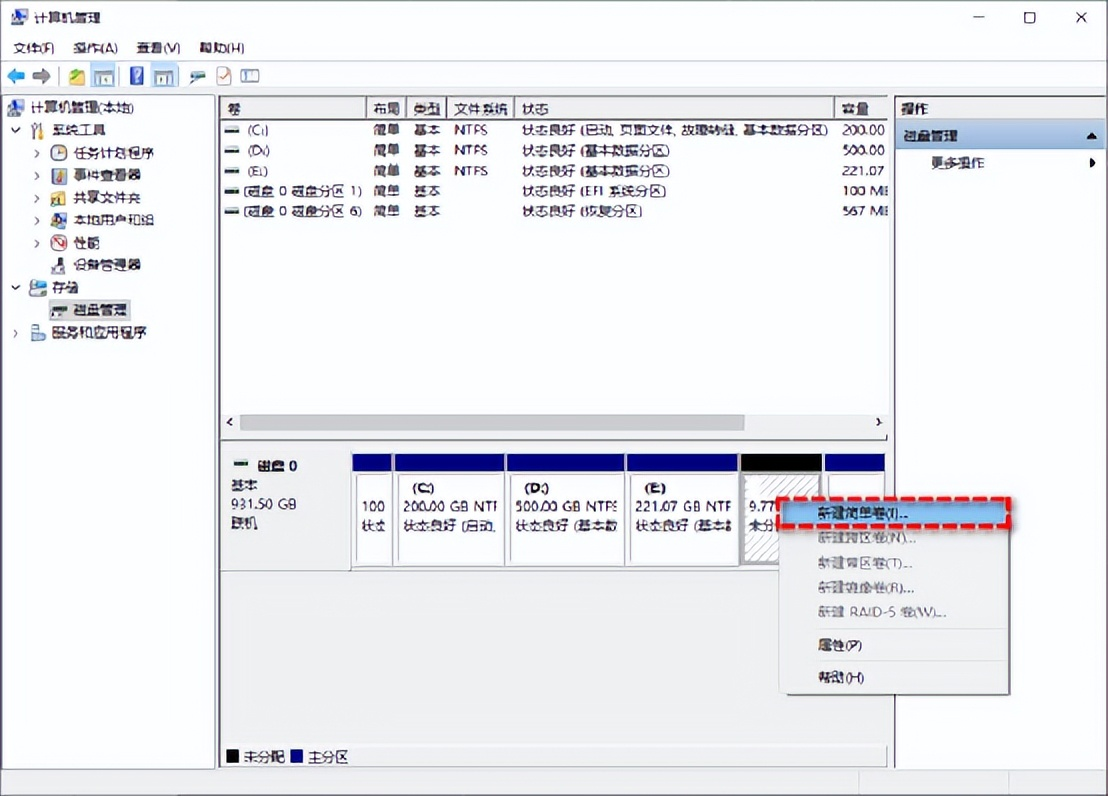Open 事件查看器 (Event Viewer) in the tree
The image size is (1108, 796).
(x=106, y=175)
